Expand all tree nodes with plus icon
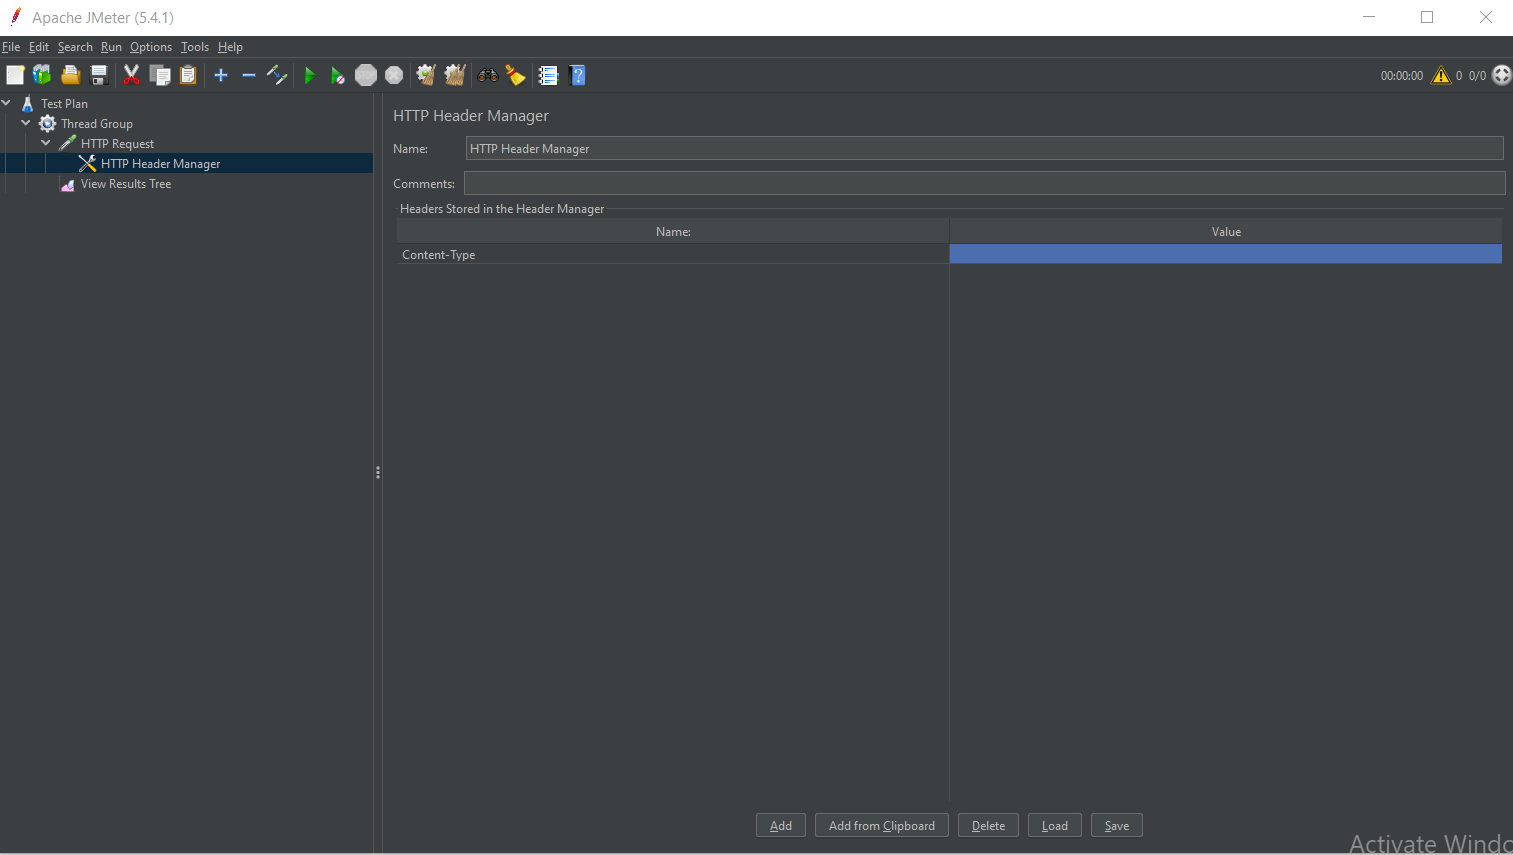The height and width of the screenshot is (855, 1513). pos(221,75)
